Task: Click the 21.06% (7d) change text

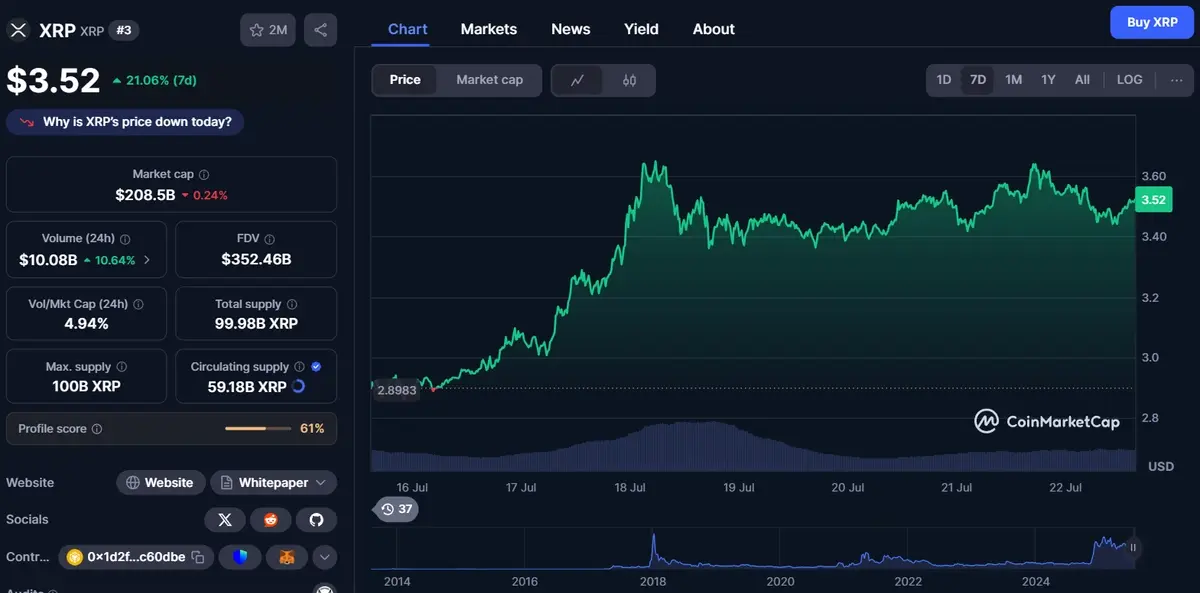Action: coord(163,80)
